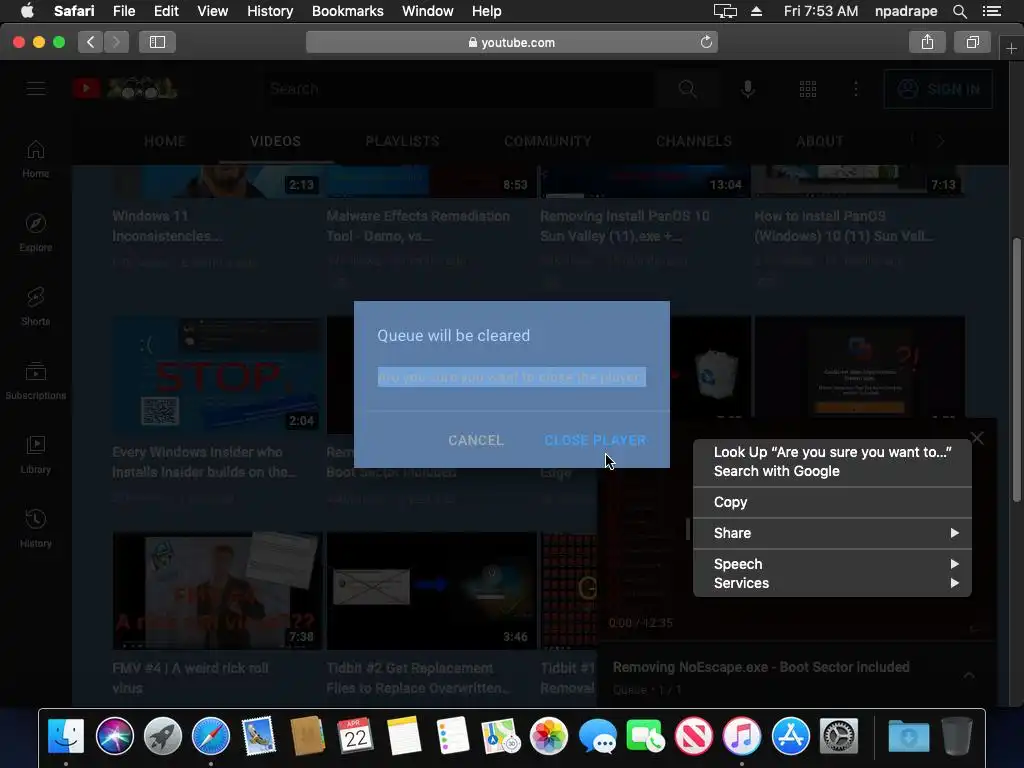Choose Look Up "Are you sure you want to…"
Screen dimensions: 1024x768
click(x=832, y=452)
